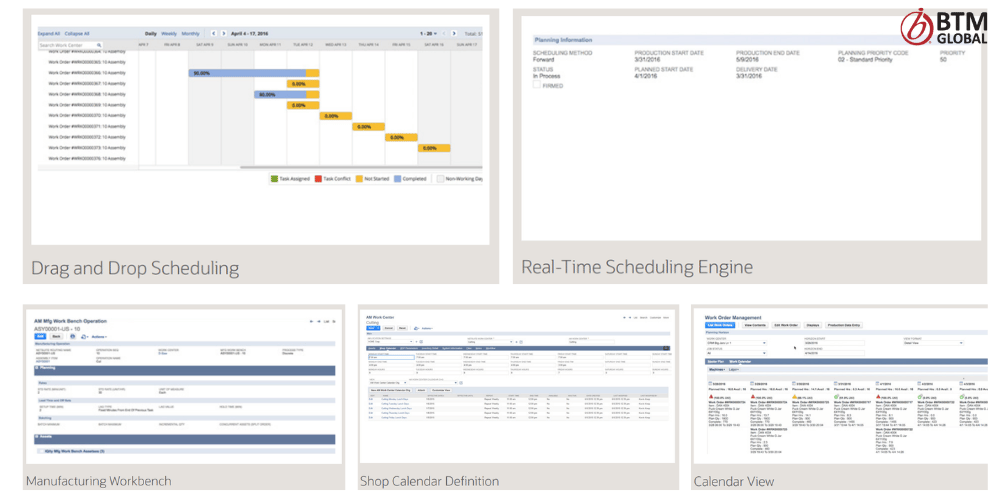Viewport: 1000px width, 500px height.
Task: Click the Not Started yellow legend swatch
Action: click(x=359, y=179)
